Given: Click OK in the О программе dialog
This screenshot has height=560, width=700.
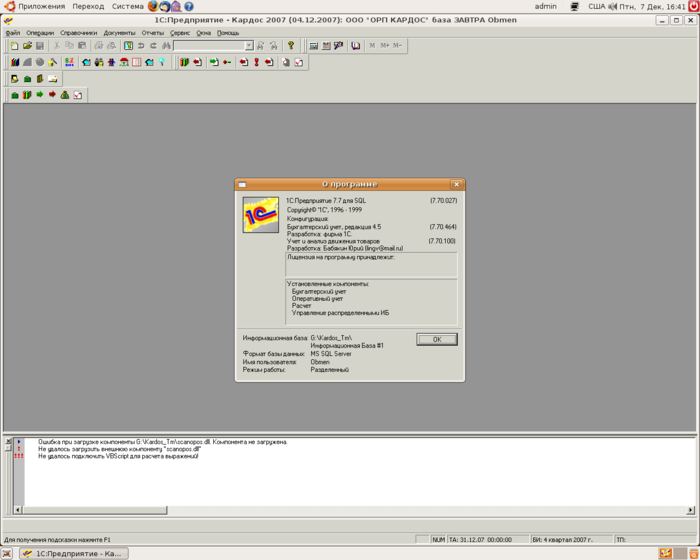Looking at the screenshot, I should pyautogui.click(x=437, y=339).
